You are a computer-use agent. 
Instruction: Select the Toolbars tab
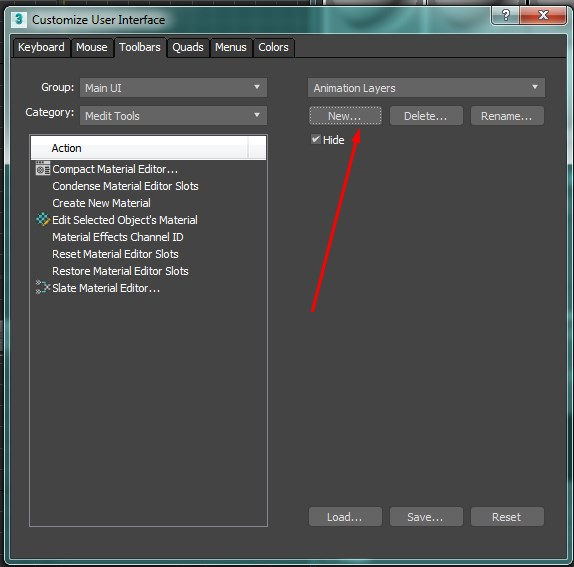click(x=140, y=47)
